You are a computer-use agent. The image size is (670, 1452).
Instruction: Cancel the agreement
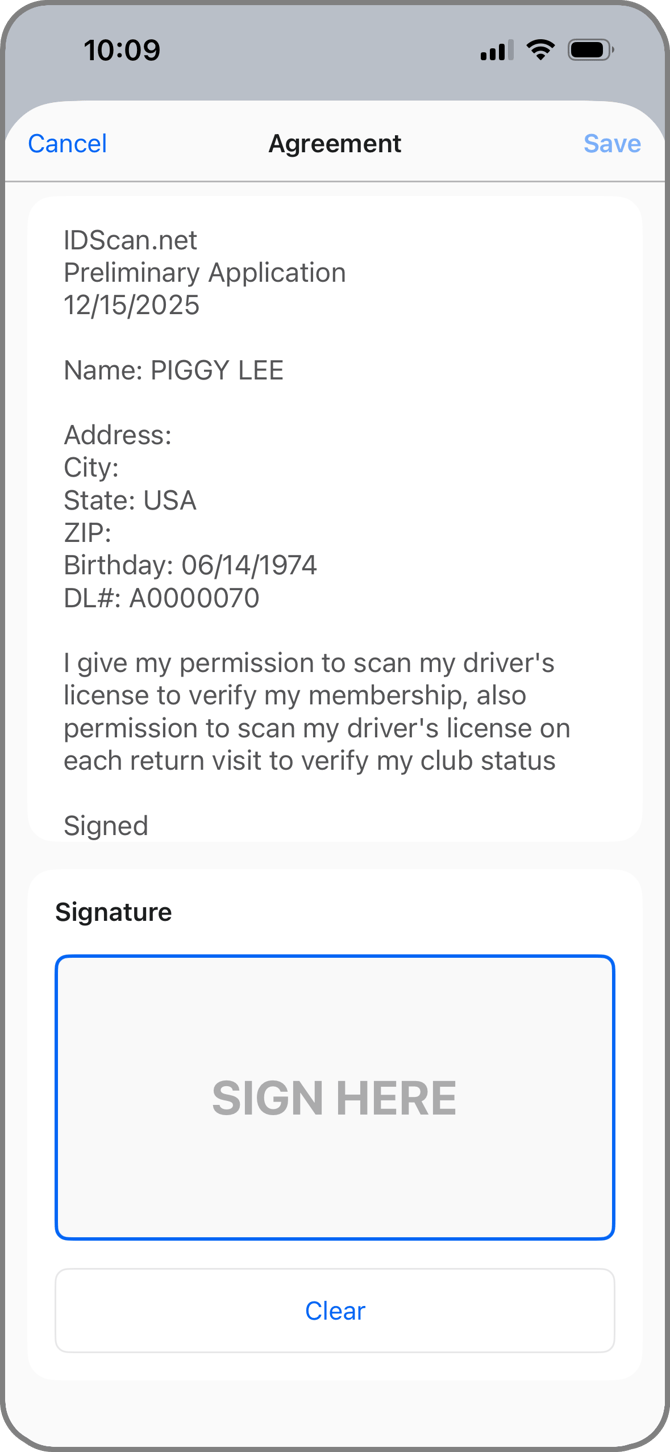67,144
